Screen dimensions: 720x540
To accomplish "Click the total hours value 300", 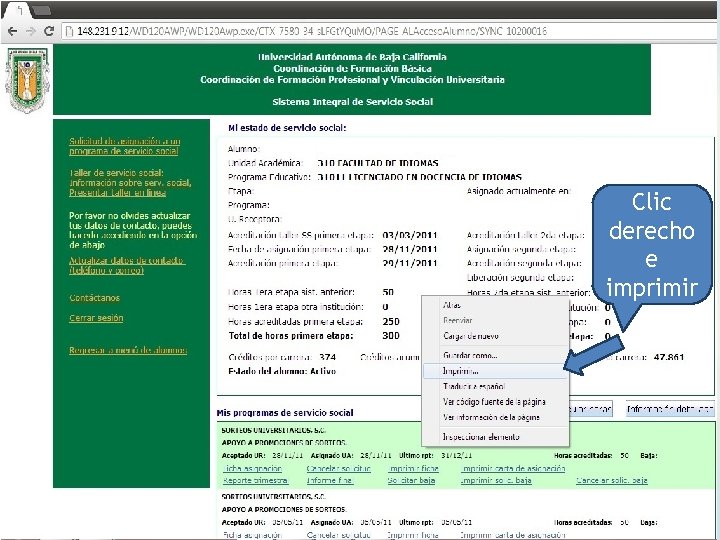I will point(391,336).
